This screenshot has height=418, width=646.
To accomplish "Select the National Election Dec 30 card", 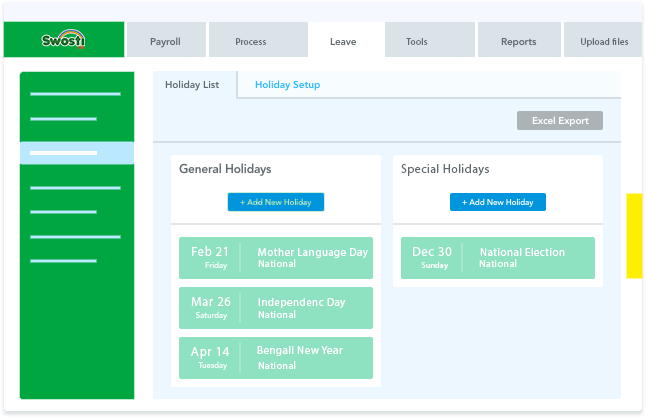I will tap(498, 258).
